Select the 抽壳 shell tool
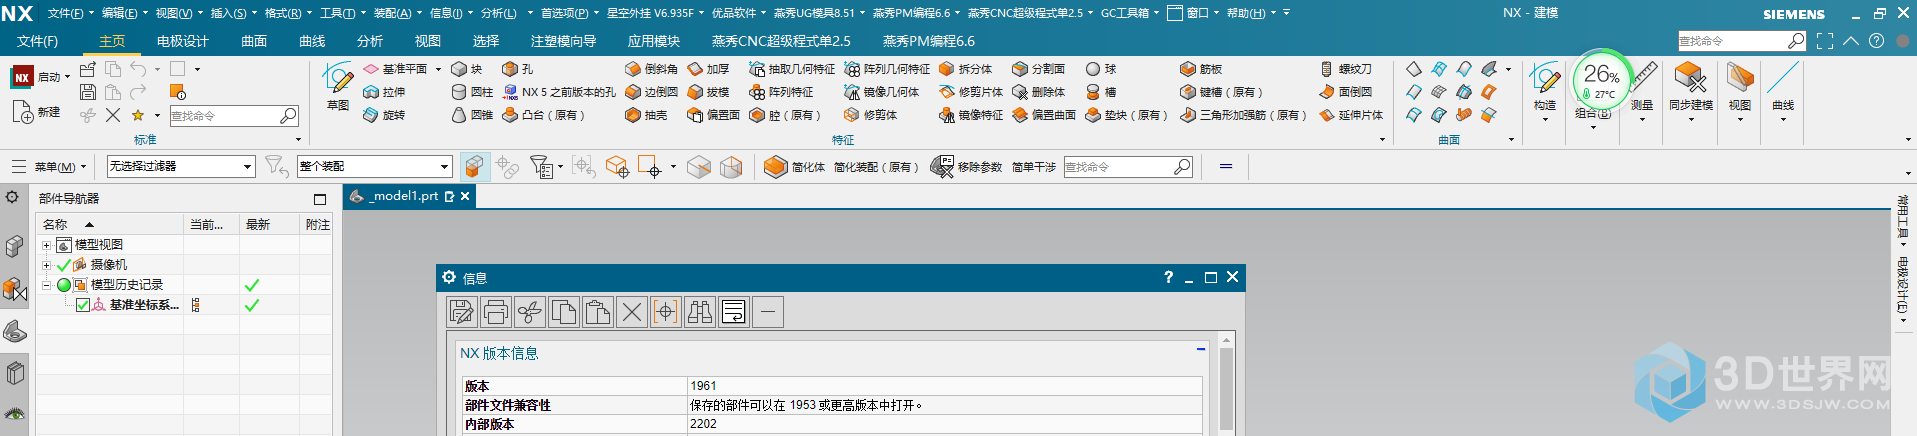This screenshot has width=1917, height=436. click(x=646, y=115)
